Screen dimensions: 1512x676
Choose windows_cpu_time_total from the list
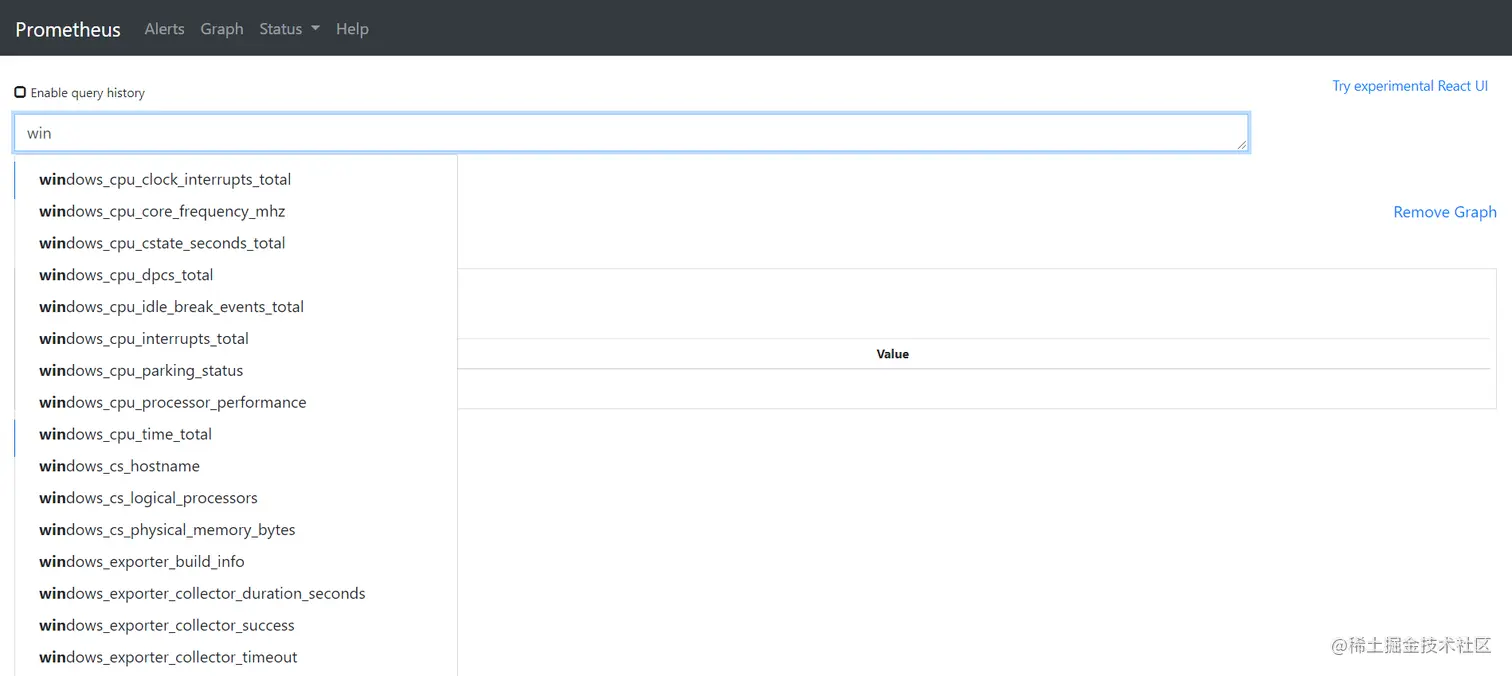click(237, 435)
